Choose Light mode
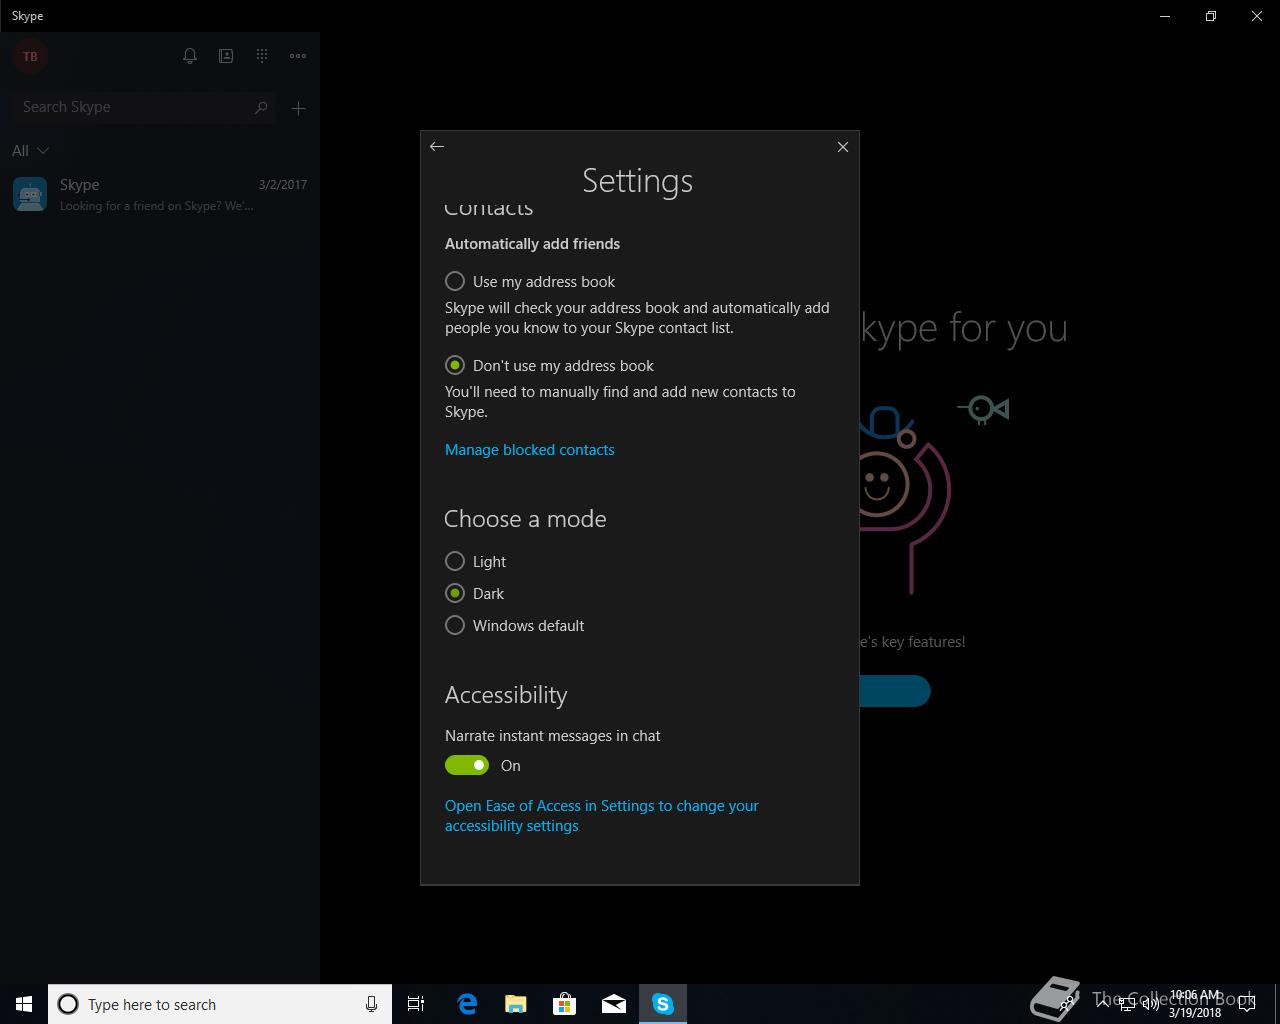The width and height of the screenshot is (1280, 1024). tap(476, 561)
